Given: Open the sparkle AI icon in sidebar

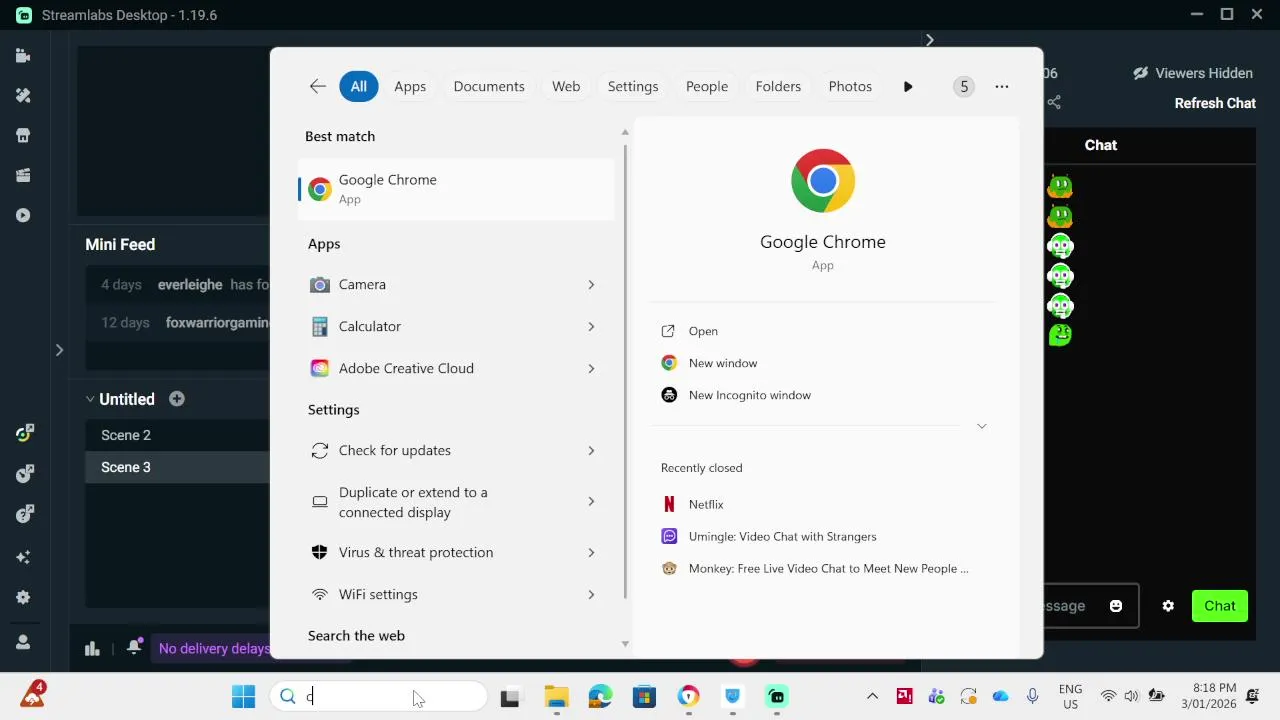Looking at the screenshot, I should coord(23,557).
